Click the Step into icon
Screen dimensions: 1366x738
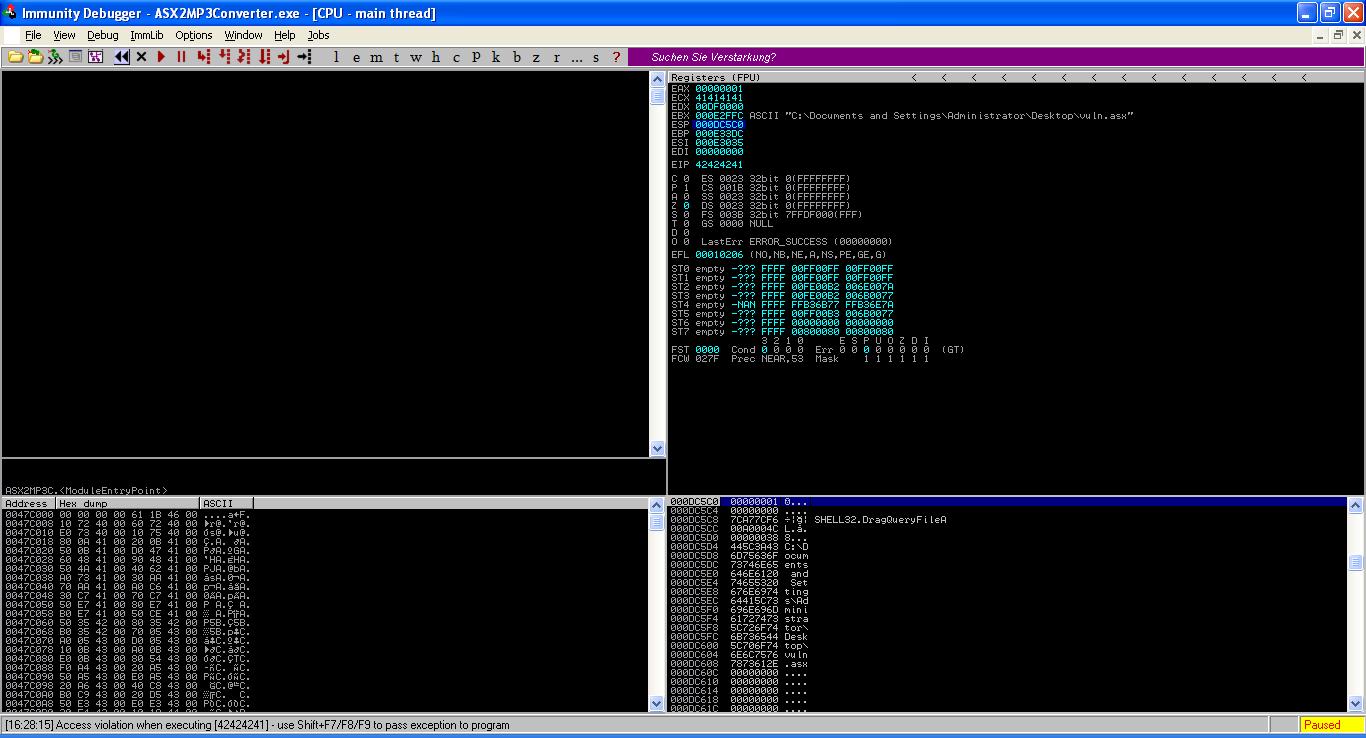pyautogui.click(x=204, y=57)
